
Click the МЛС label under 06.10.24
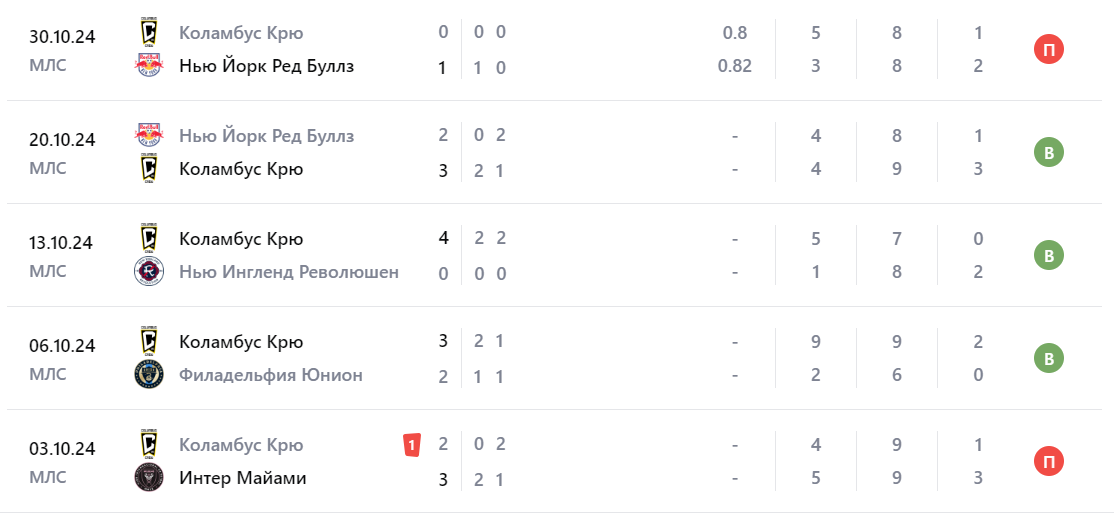(x=48, y=374)
